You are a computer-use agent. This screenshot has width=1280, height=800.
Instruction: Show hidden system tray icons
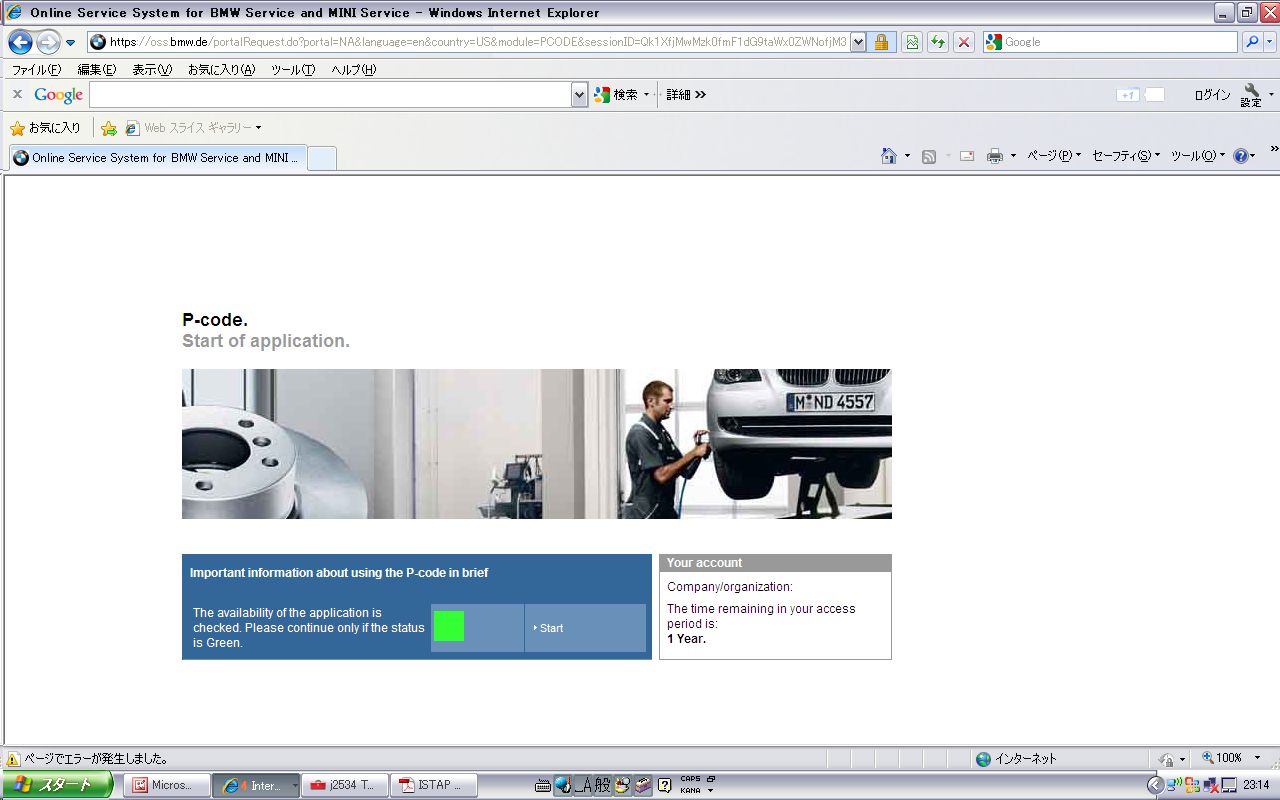[x=1155, y=785]
